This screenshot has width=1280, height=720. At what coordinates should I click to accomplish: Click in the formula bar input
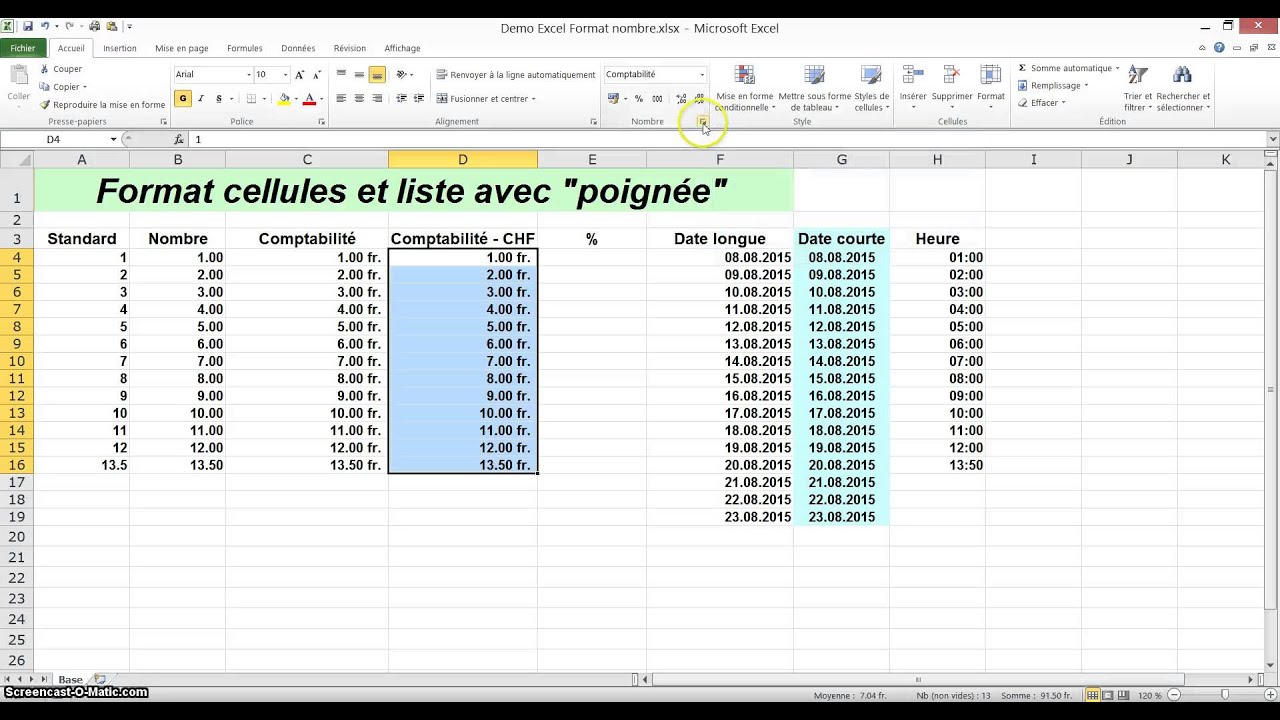point(728,139)
